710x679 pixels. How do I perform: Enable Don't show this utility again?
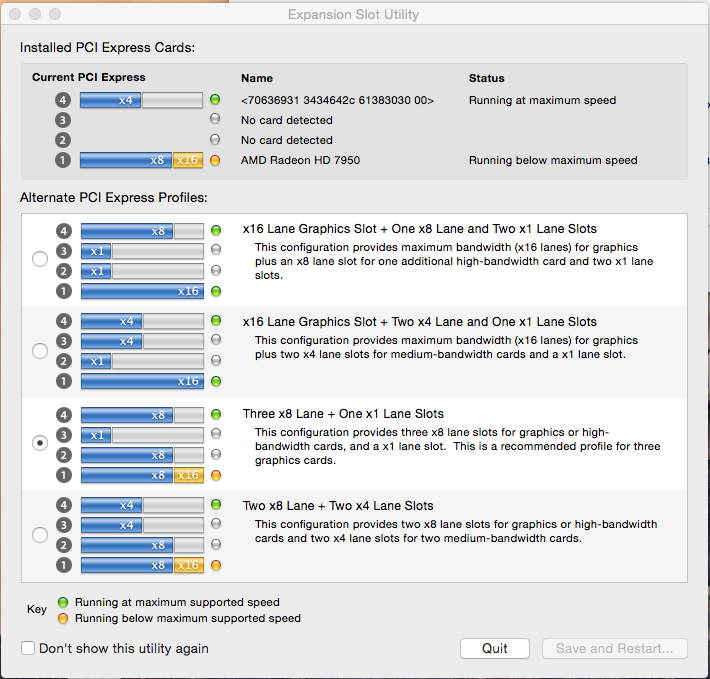pyautogui.click(x=28, y=648)
